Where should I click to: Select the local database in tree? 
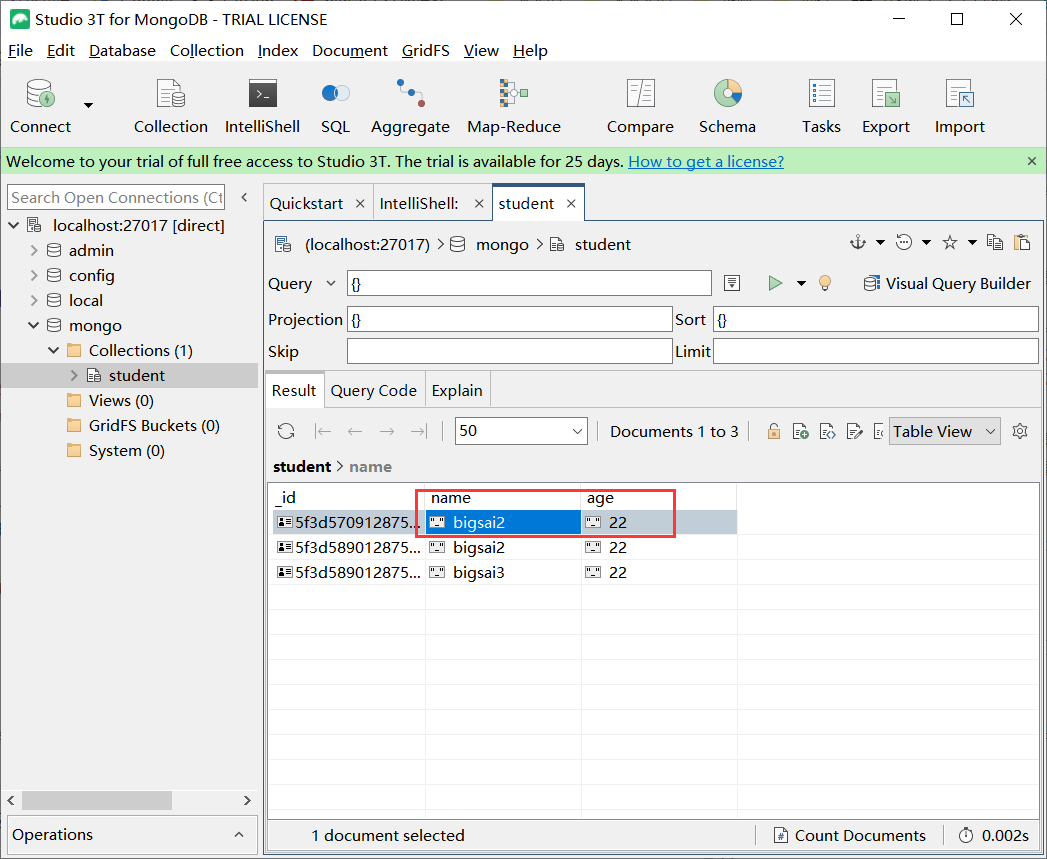(x=85, y=301)
